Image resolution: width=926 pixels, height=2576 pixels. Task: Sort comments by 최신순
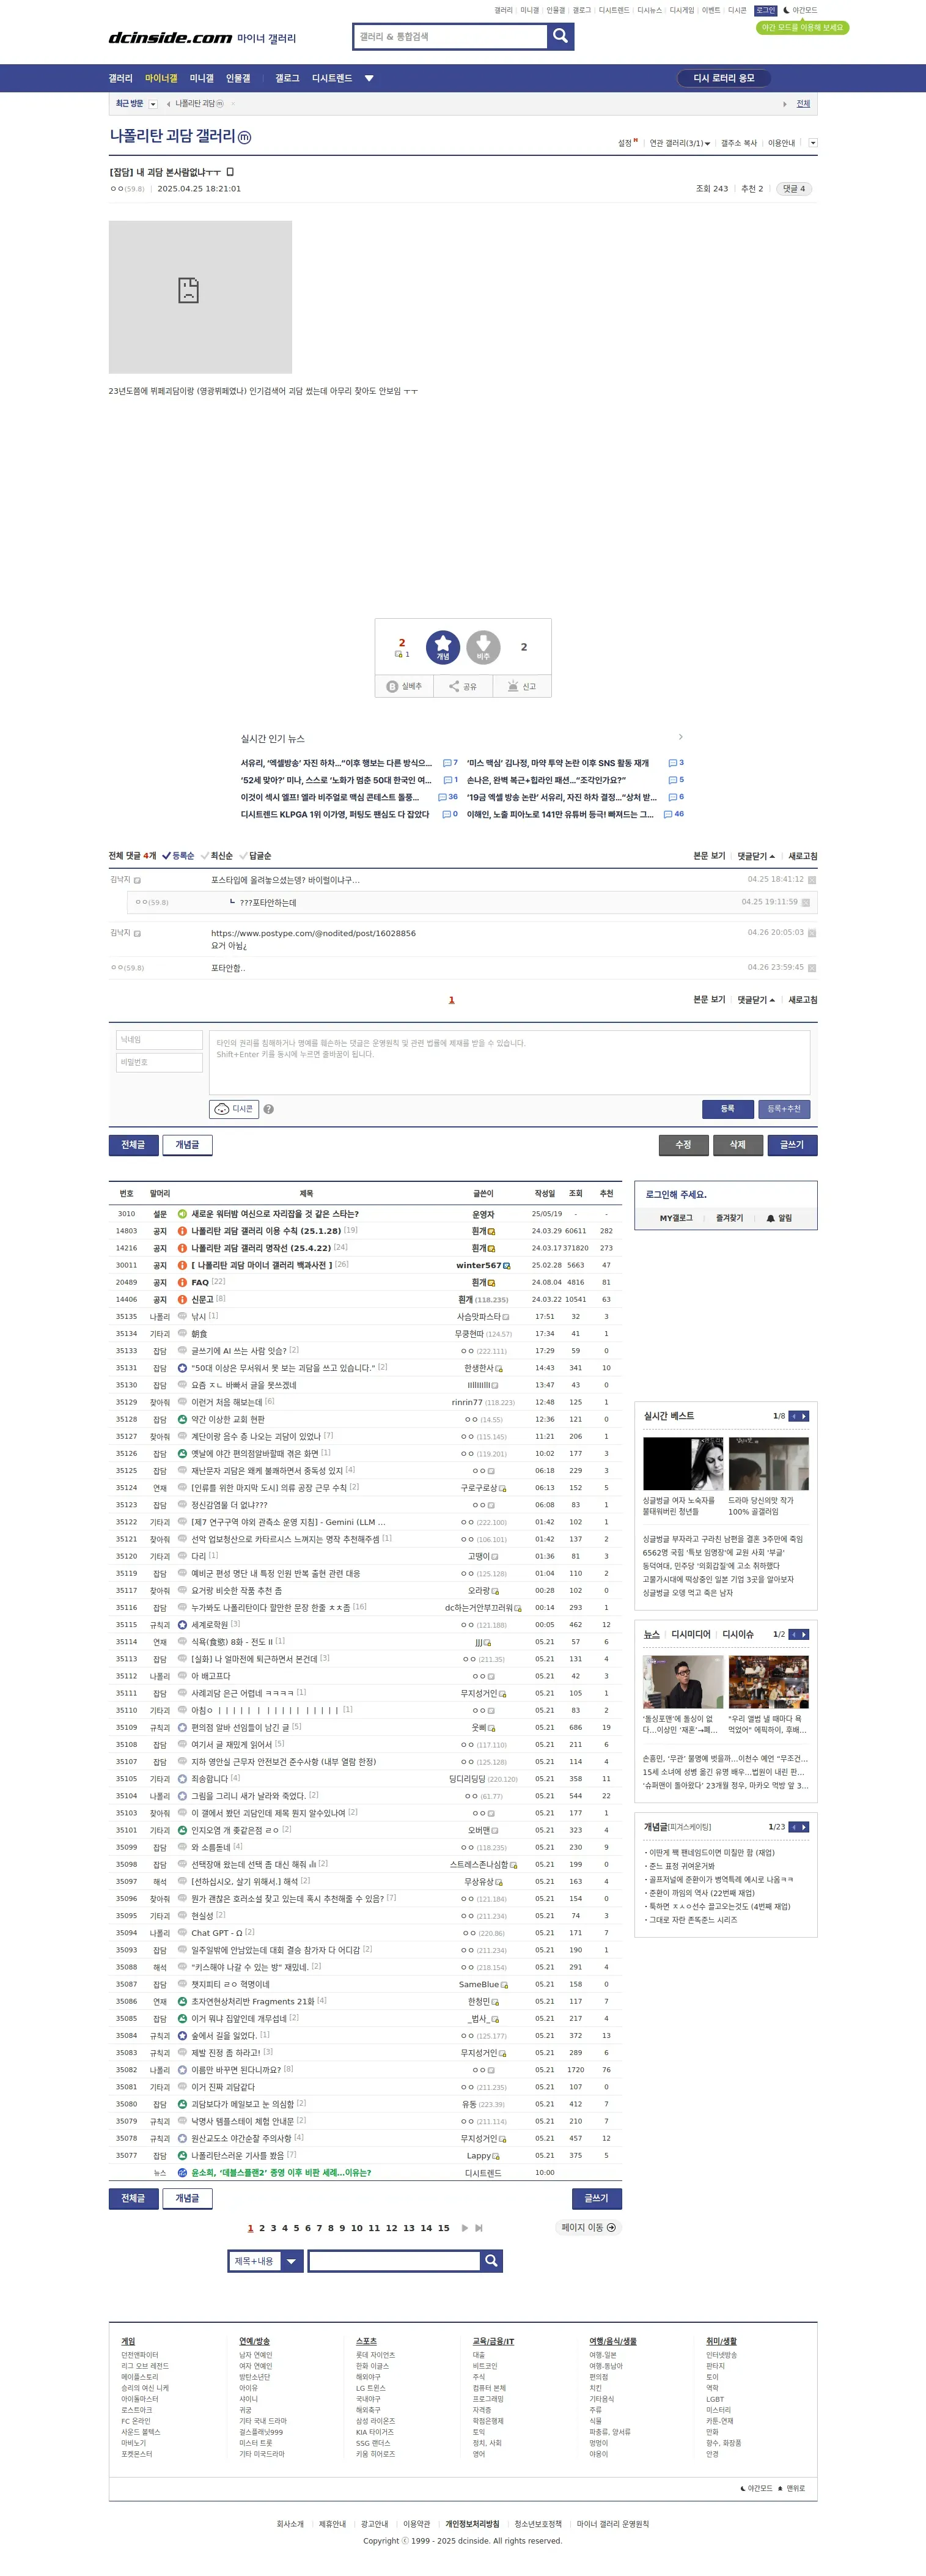pos(217,856)
